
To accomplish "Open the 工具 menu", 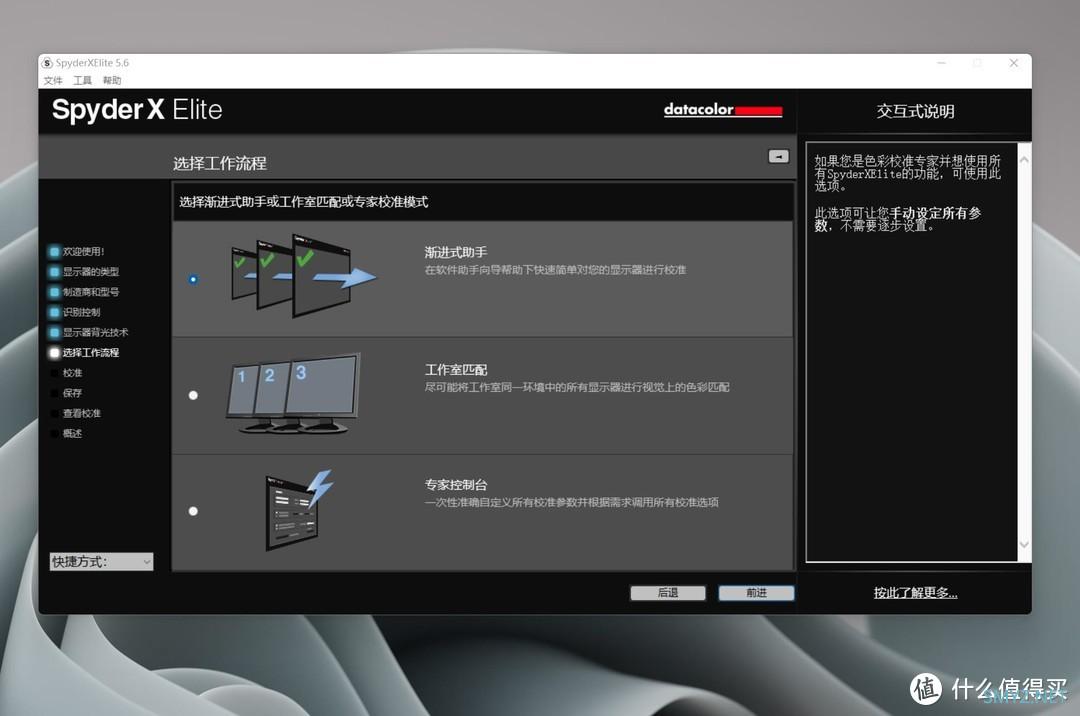I will pyautogui.click(x=83, y=81).
